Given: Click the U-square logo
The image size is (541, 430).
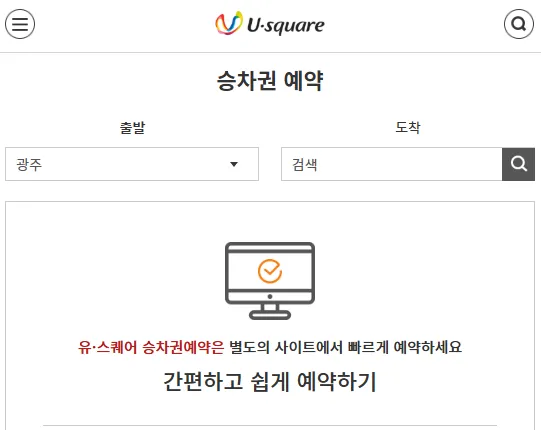Looking at the screenshot, I should pos(270,23).
